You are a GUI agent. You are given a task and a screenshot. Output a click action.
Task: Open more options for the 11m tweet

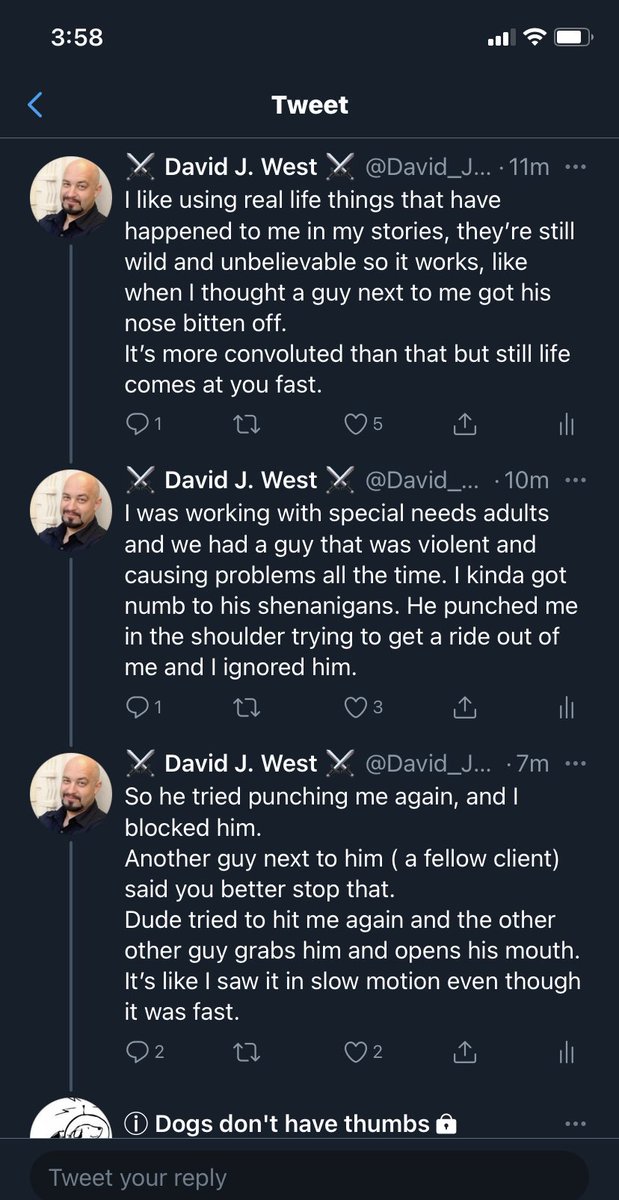click(575, 167)
